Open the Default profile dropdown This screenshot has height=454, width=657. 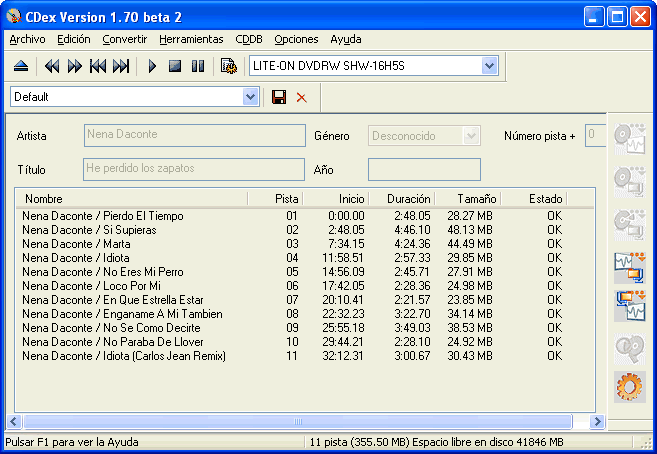click(251, 97)
